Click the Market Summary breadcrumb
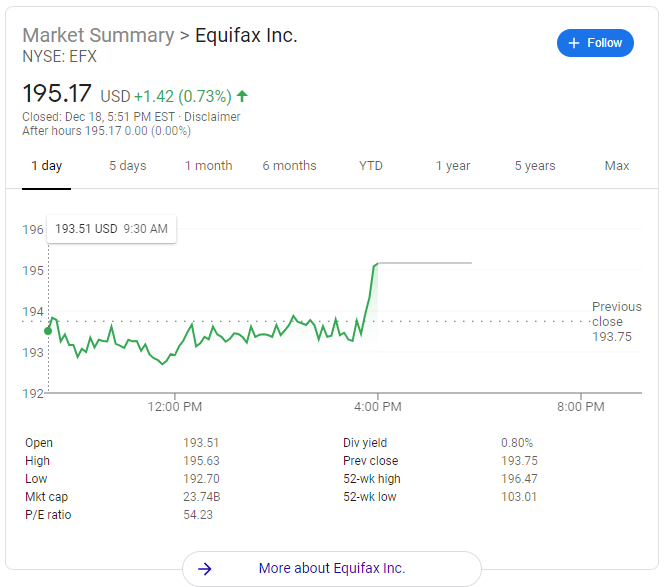Screen dimensions: 669x587 click(98, 35)
